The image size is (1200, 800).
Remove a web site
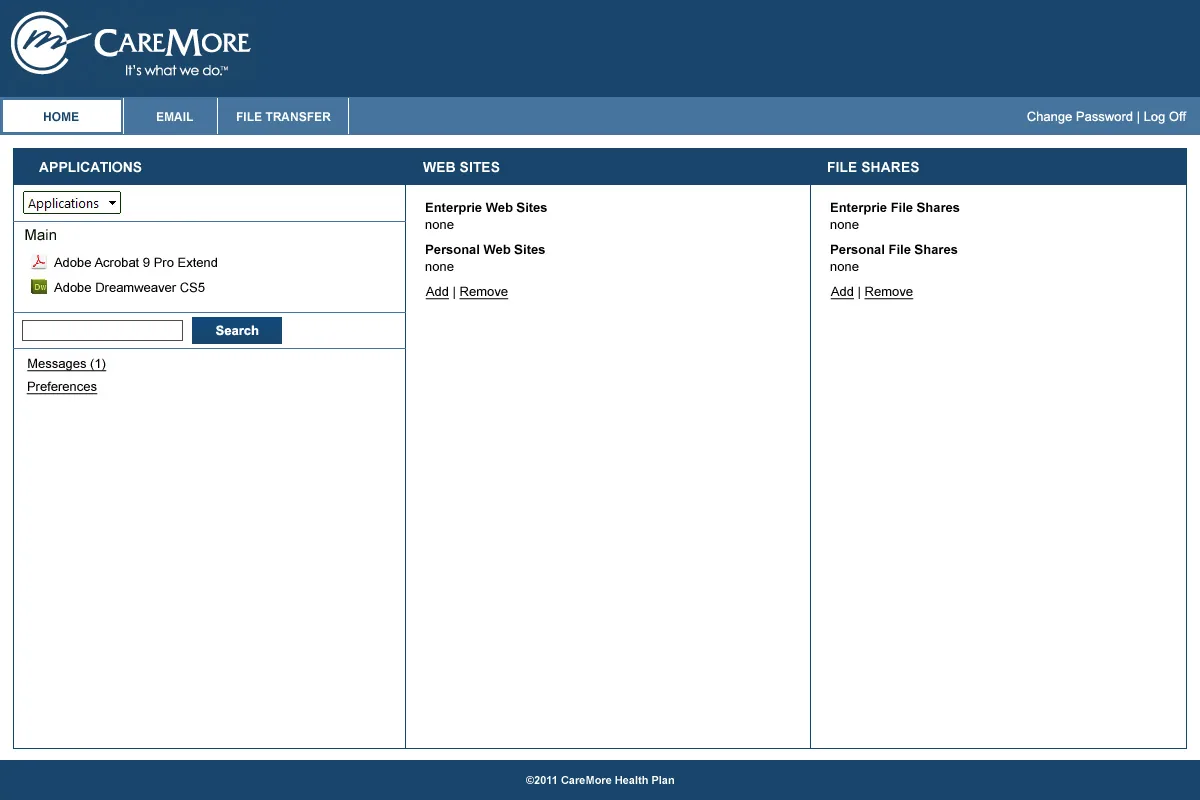pos(484,292)
